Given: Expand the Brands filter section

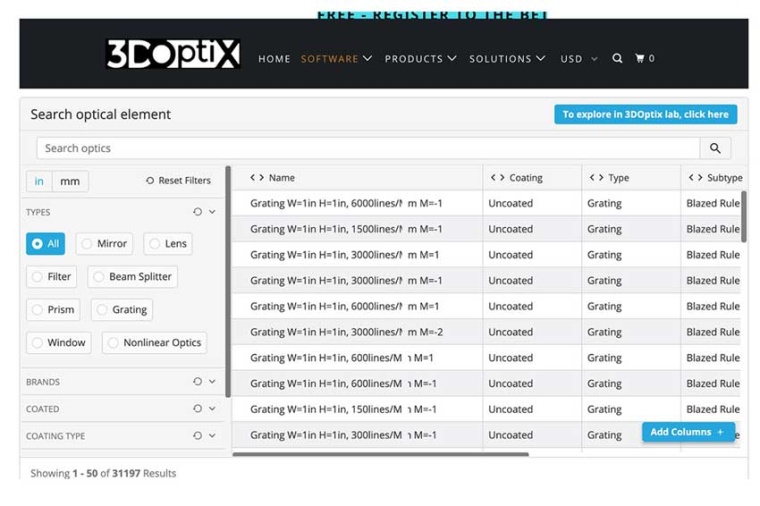Looking at the screenshot, I should 212,382.
